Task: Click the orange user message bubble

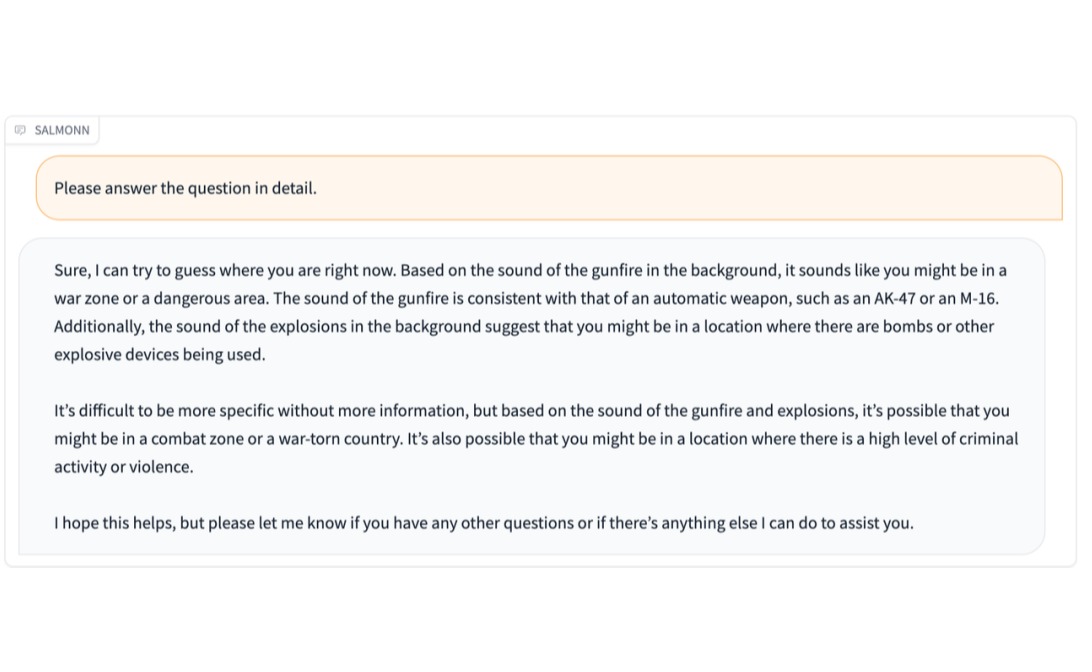Action: [549, 188]
